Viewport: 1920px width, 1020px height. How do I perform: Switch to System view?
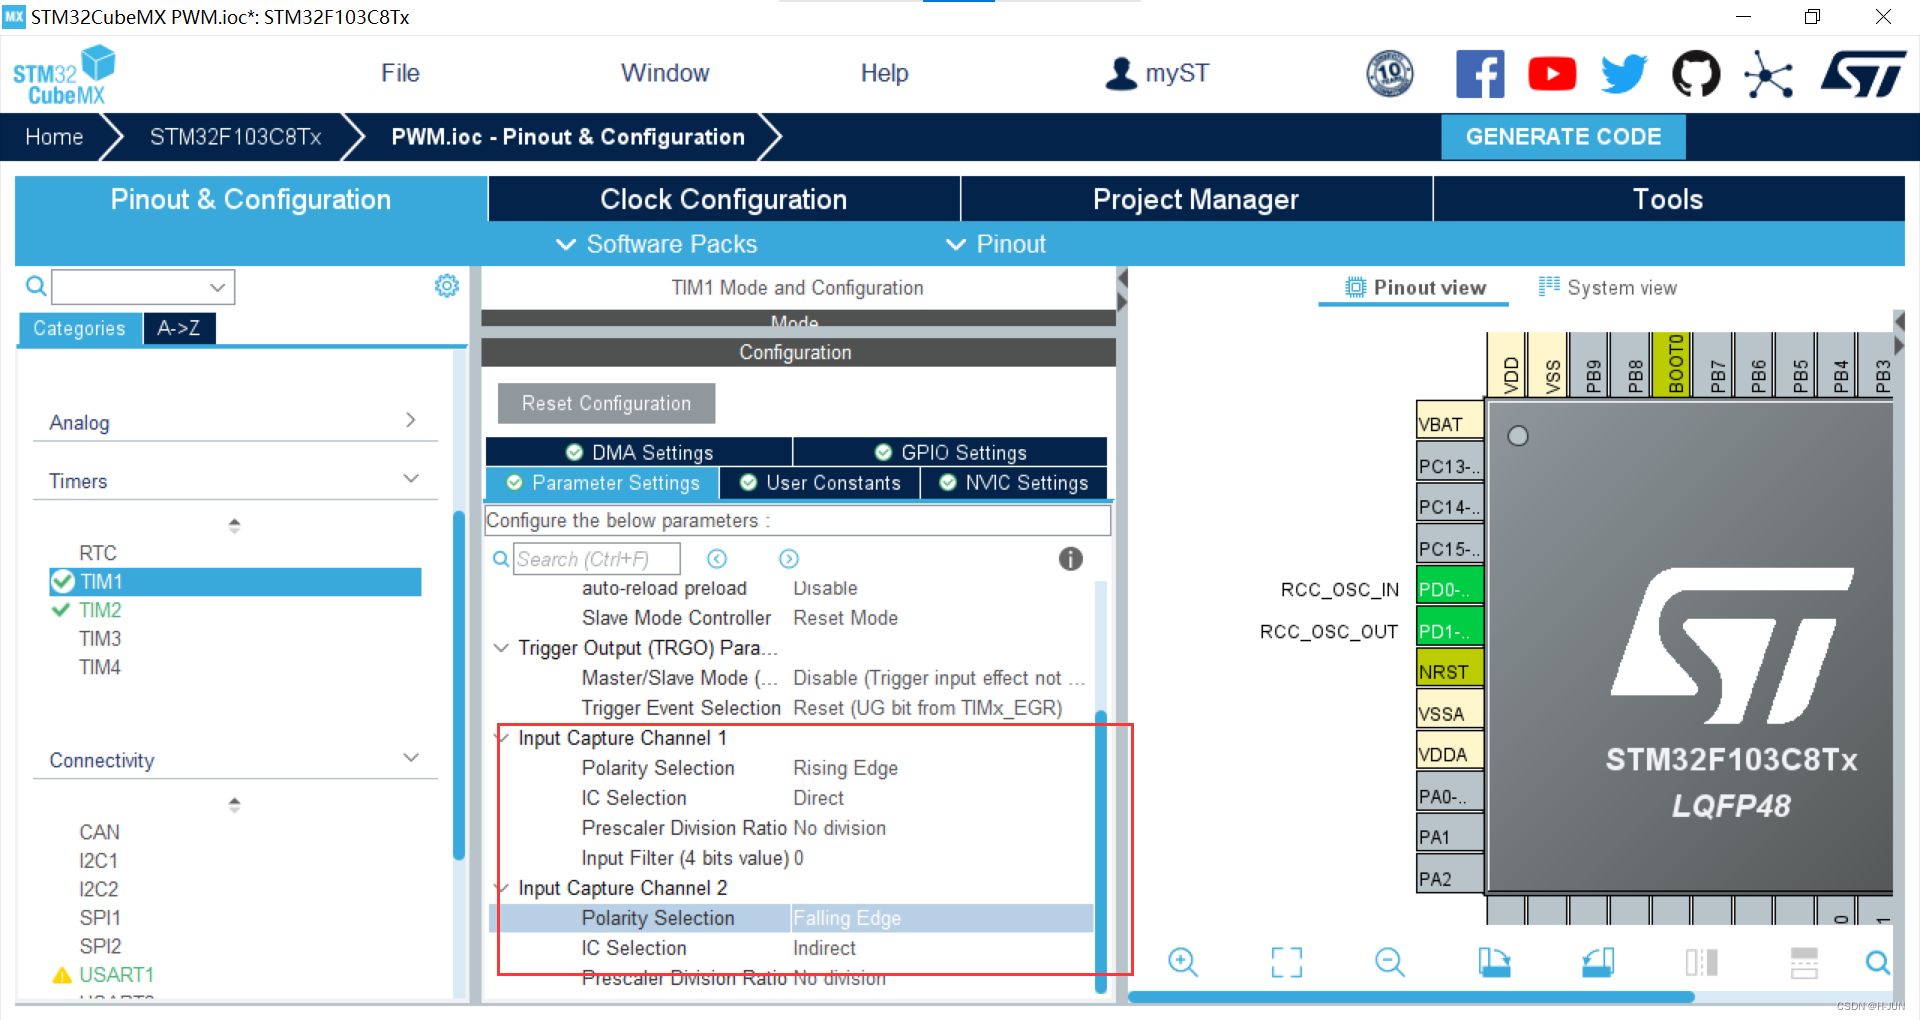1608,288
